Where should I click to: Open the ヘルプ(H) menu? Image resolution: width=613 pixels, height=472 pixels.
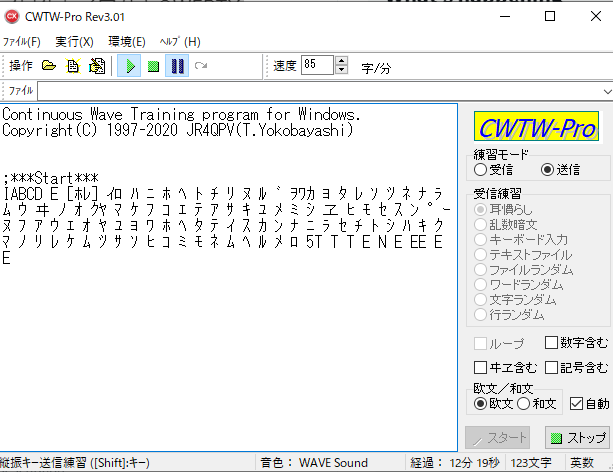(180, 41)
